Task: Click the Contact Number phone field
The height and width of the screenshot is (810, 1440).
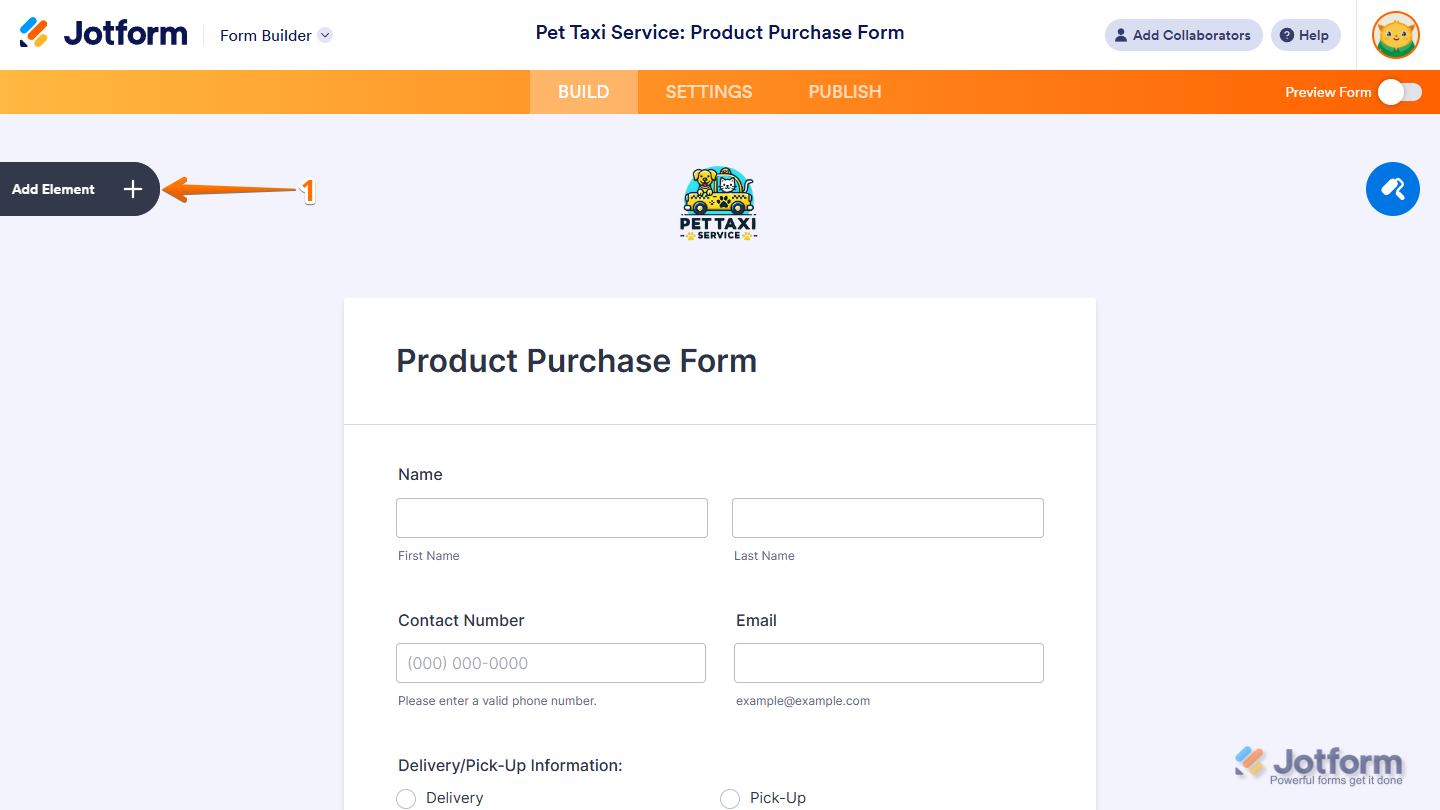Action: (x=550, y=663)
